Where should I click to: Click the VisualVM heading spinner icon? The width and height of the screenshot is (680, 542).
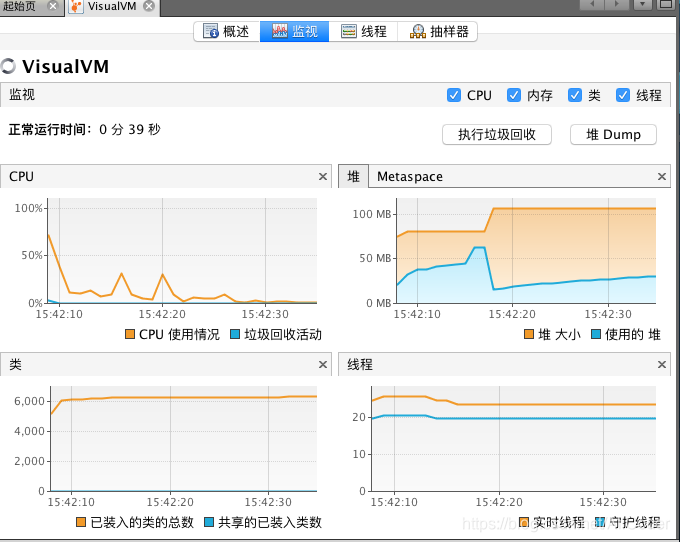tap(8, 66)
